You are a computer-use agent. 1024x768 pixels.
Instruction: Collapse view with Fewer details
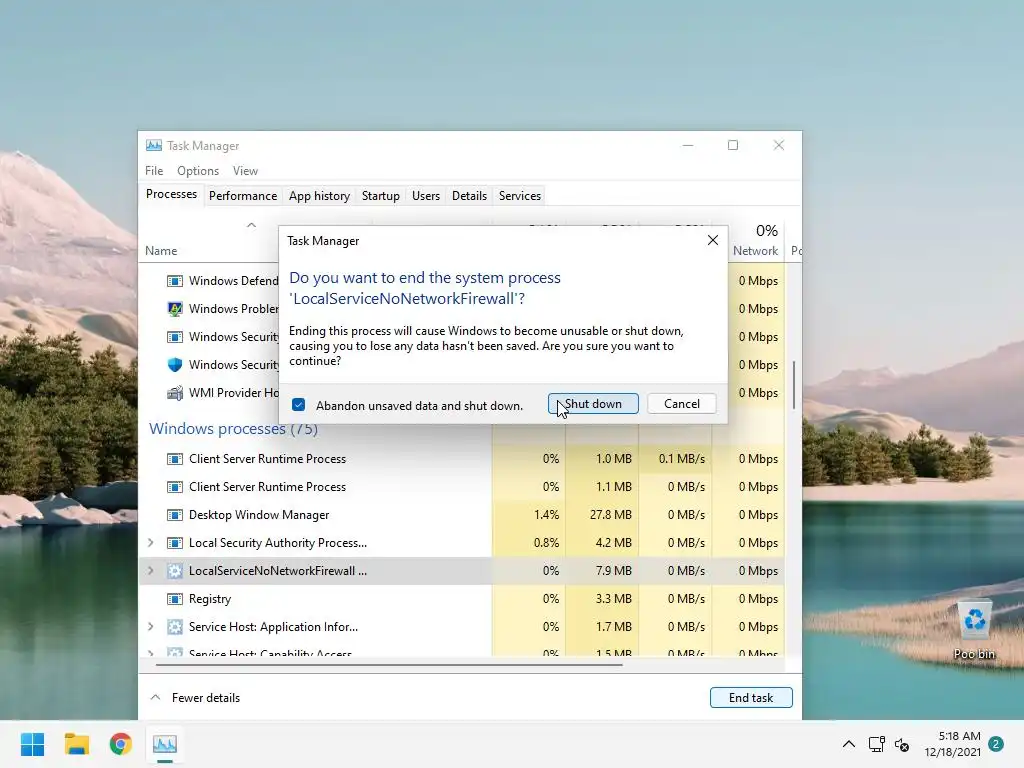[x=195, y=697]
